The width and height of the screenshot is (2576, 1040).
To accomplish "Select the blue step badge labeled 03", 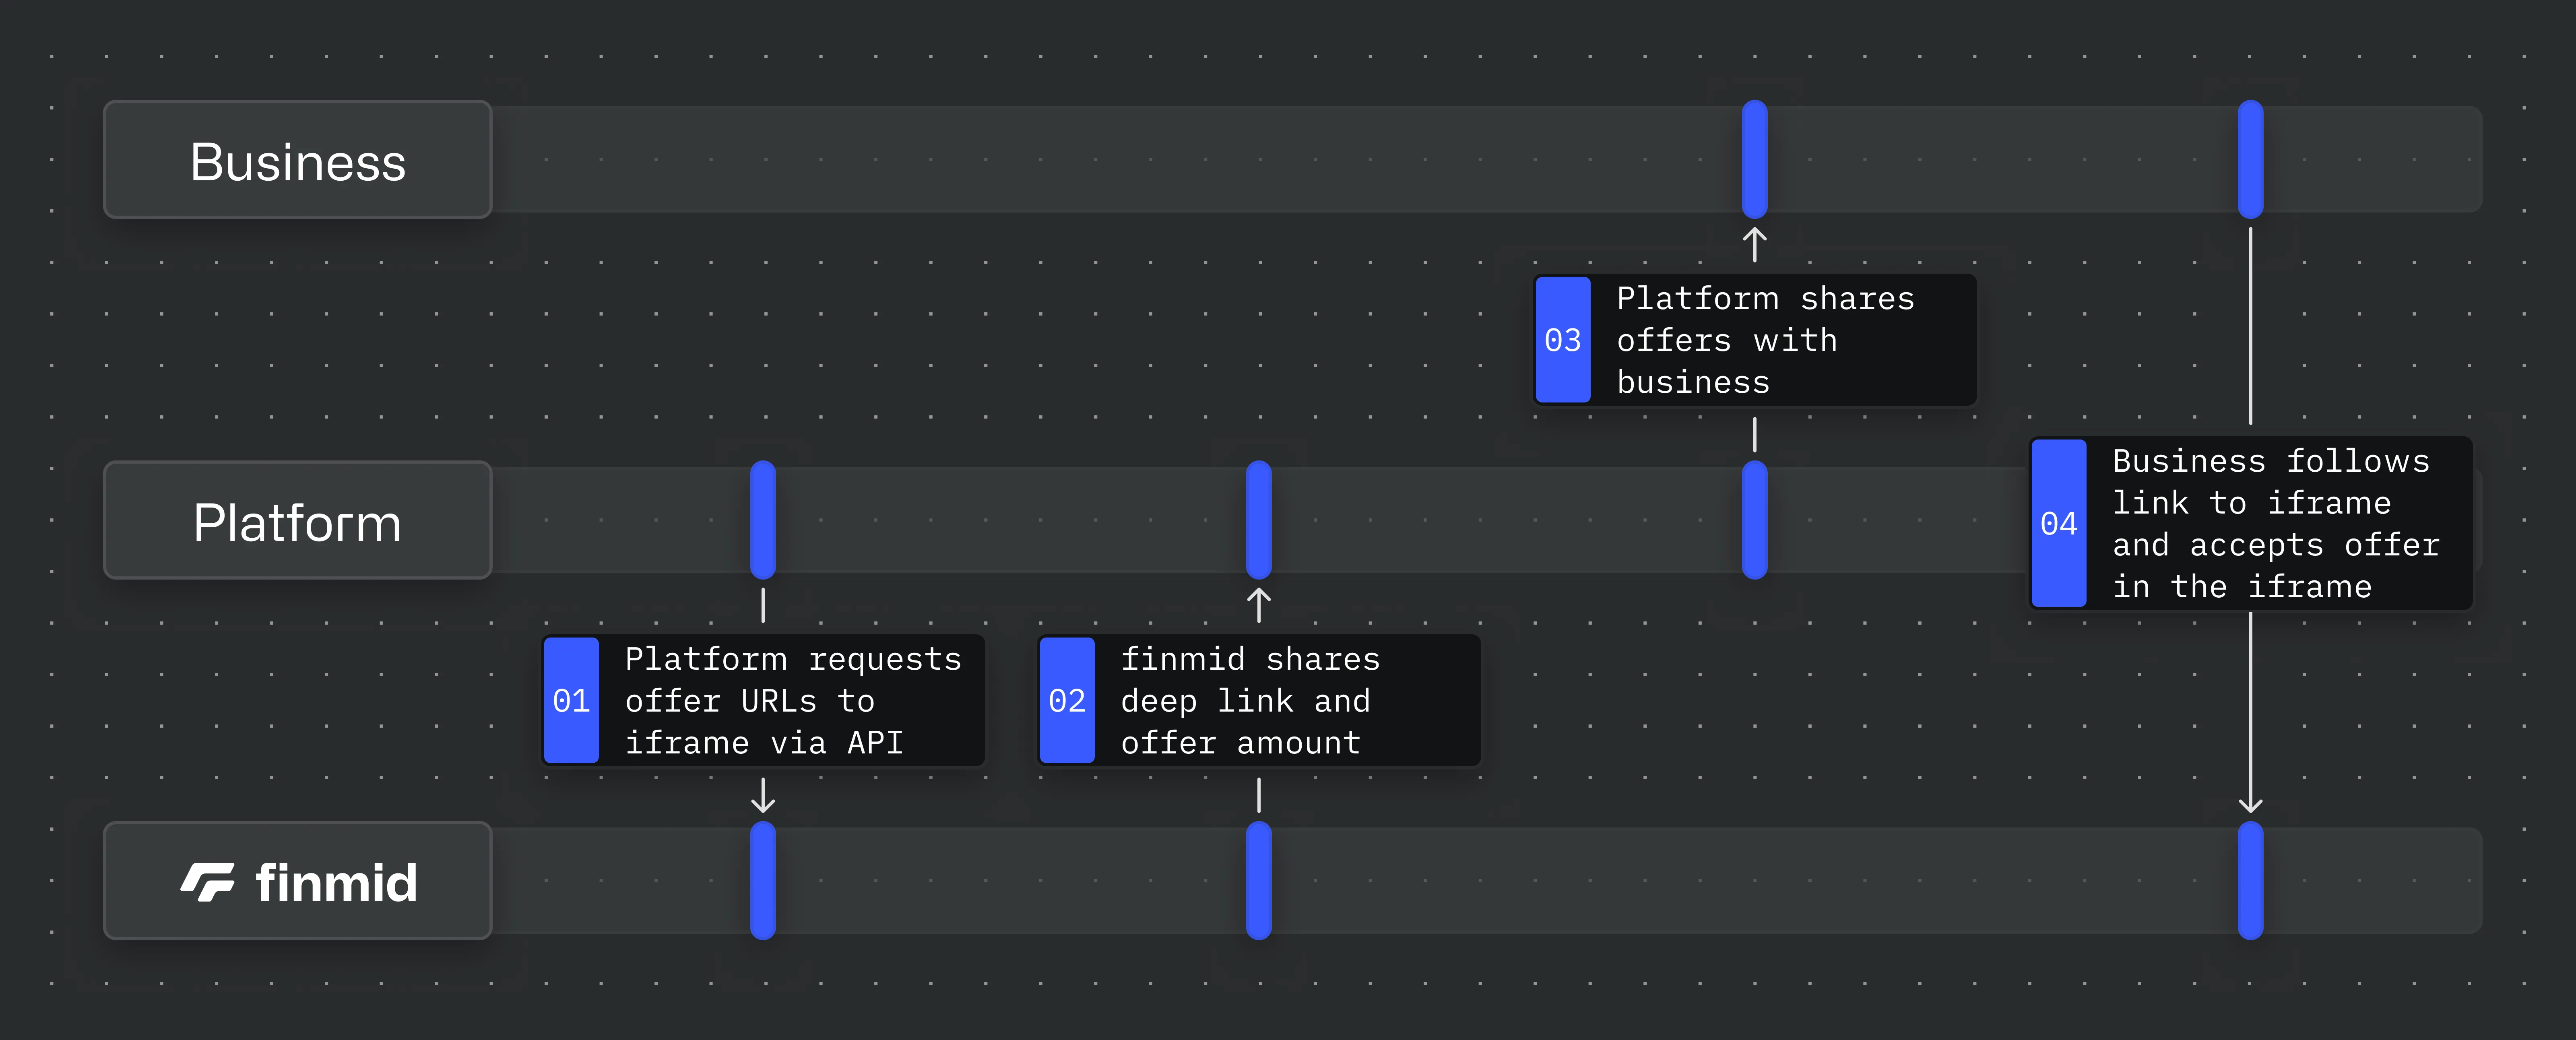I will click(x=1563, y=340).
